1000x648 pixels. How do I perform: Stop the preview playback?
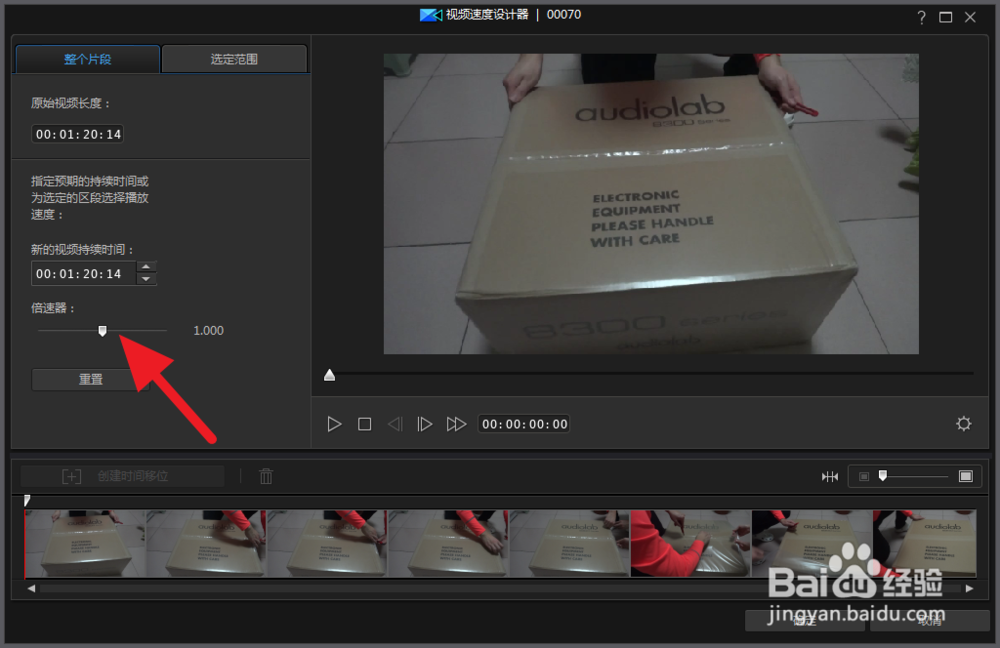pyautogui.click(x=365, y=424)
